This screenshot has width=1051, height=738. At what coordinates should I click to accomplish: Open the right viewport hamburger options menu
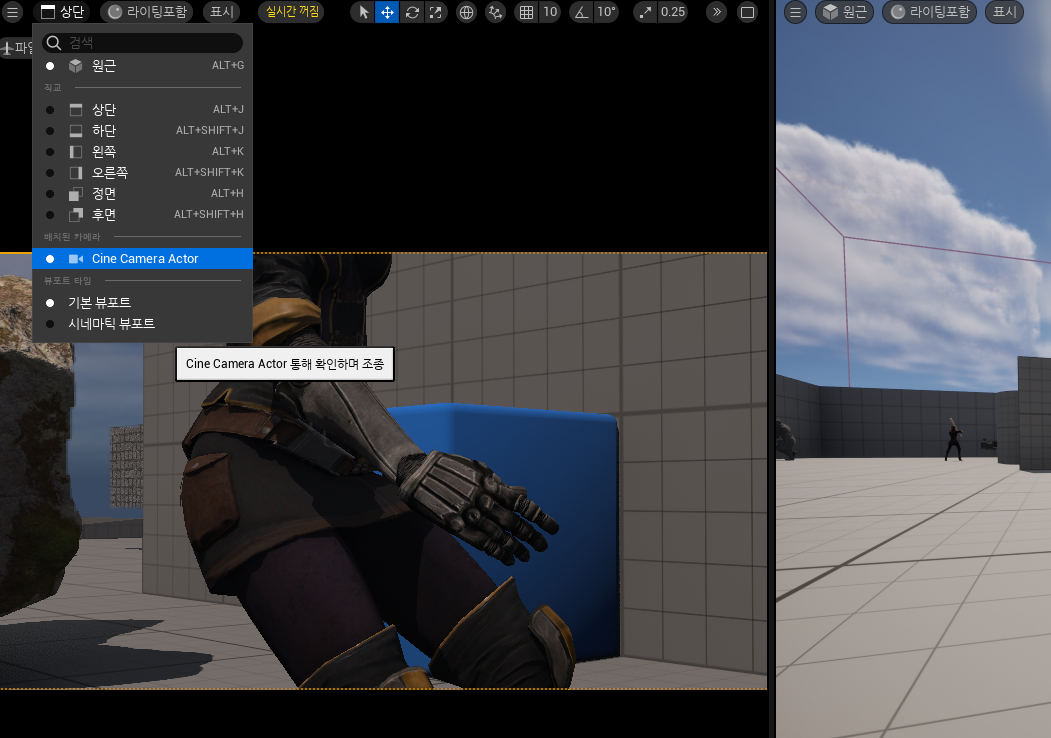pos(795,12)
